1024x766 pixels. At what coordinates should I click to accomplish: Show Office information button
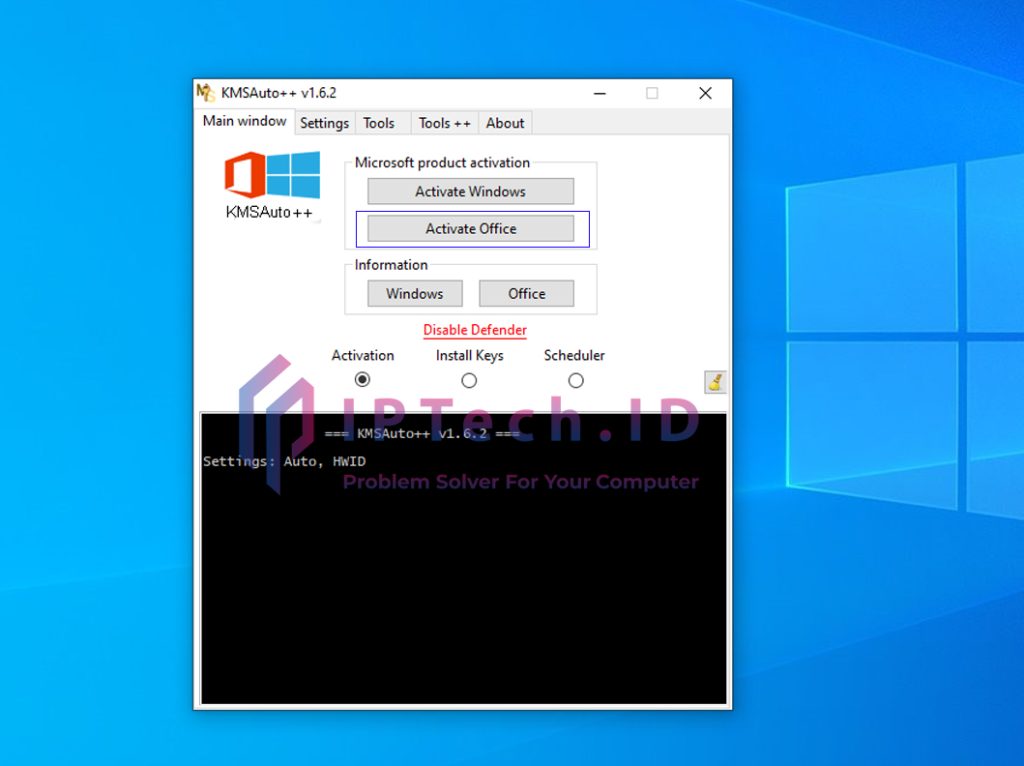[526, 293]
